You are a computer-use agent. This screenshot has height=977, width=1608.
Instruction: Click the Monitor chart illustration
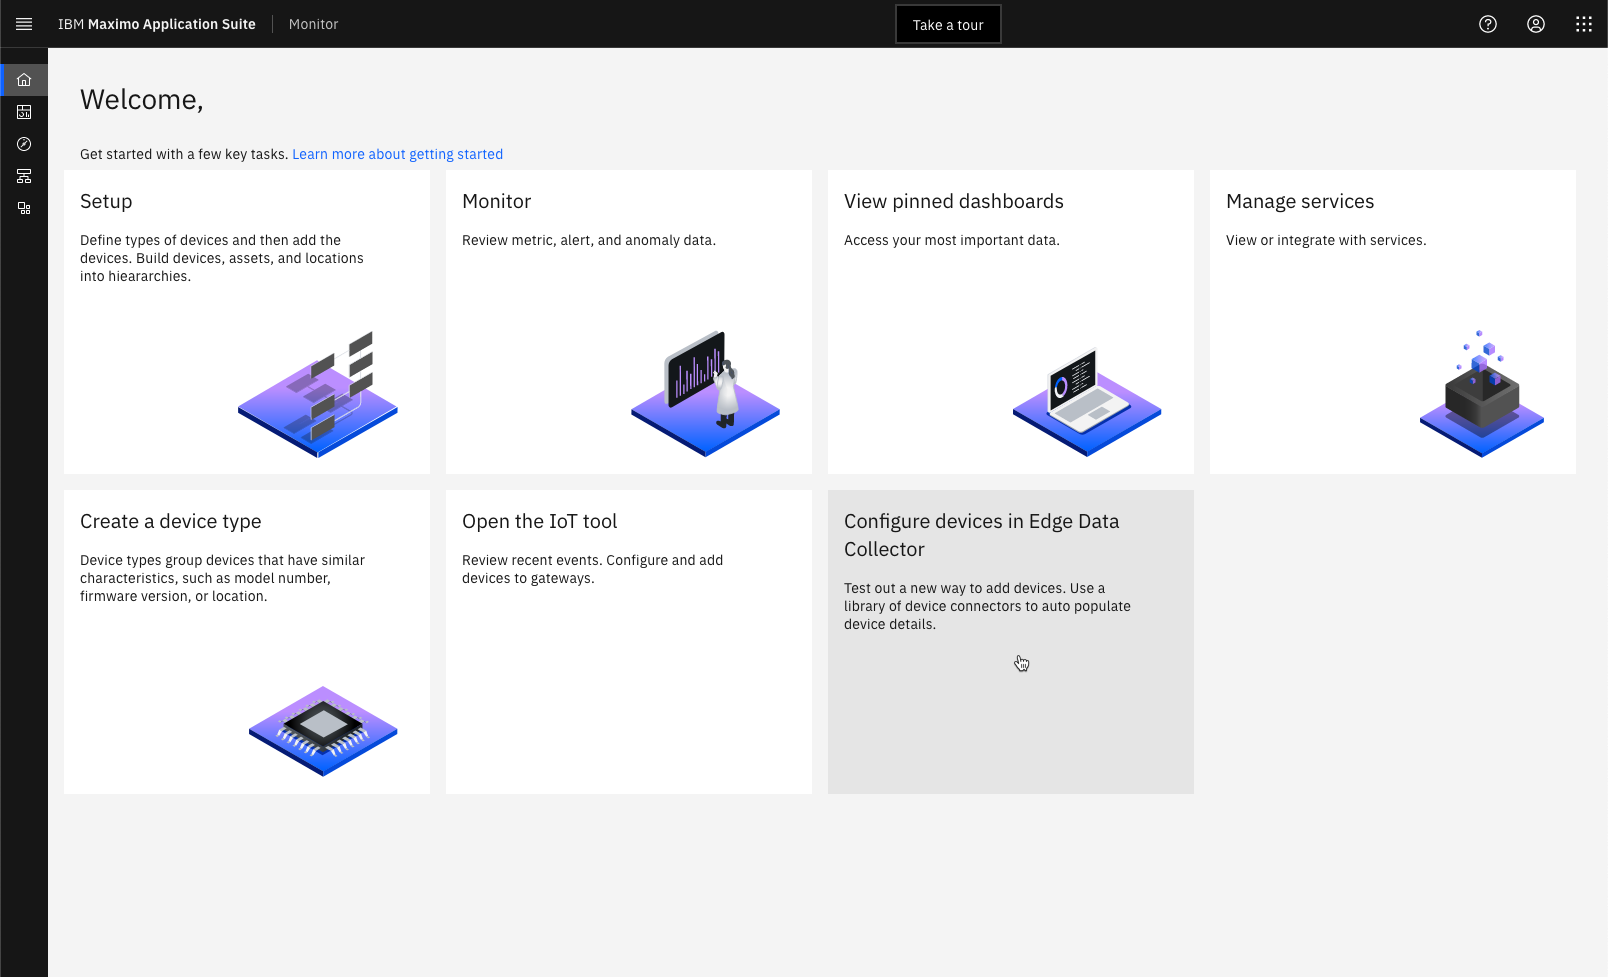pos(705,394)
